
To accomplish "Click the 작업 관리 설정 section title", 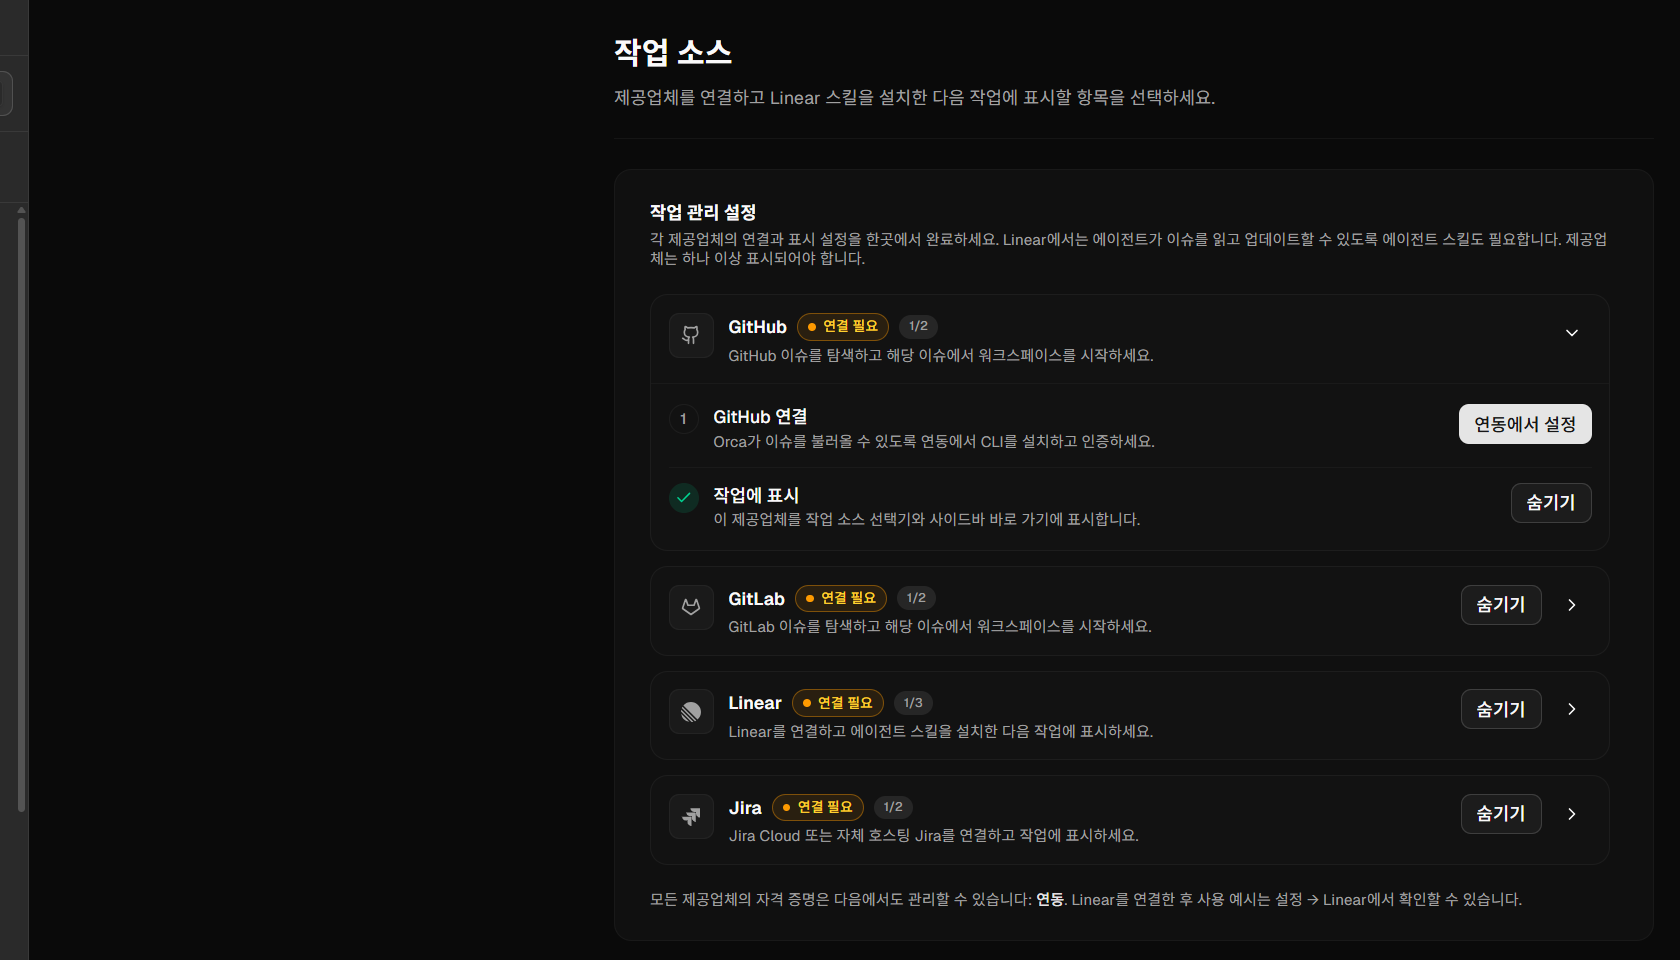I will pos(703,212).
